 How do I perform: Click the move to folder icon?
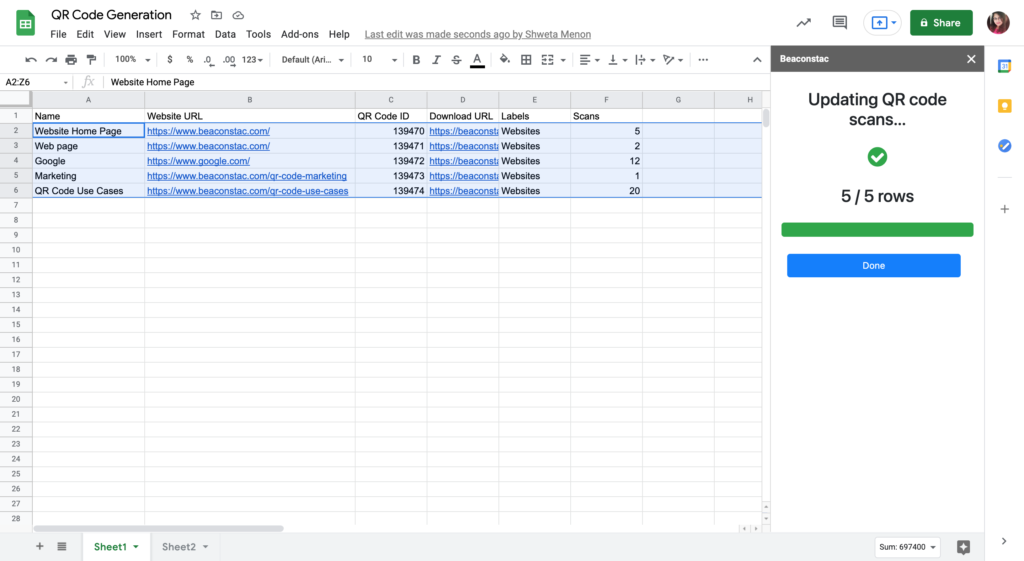(x=216, y=15)
